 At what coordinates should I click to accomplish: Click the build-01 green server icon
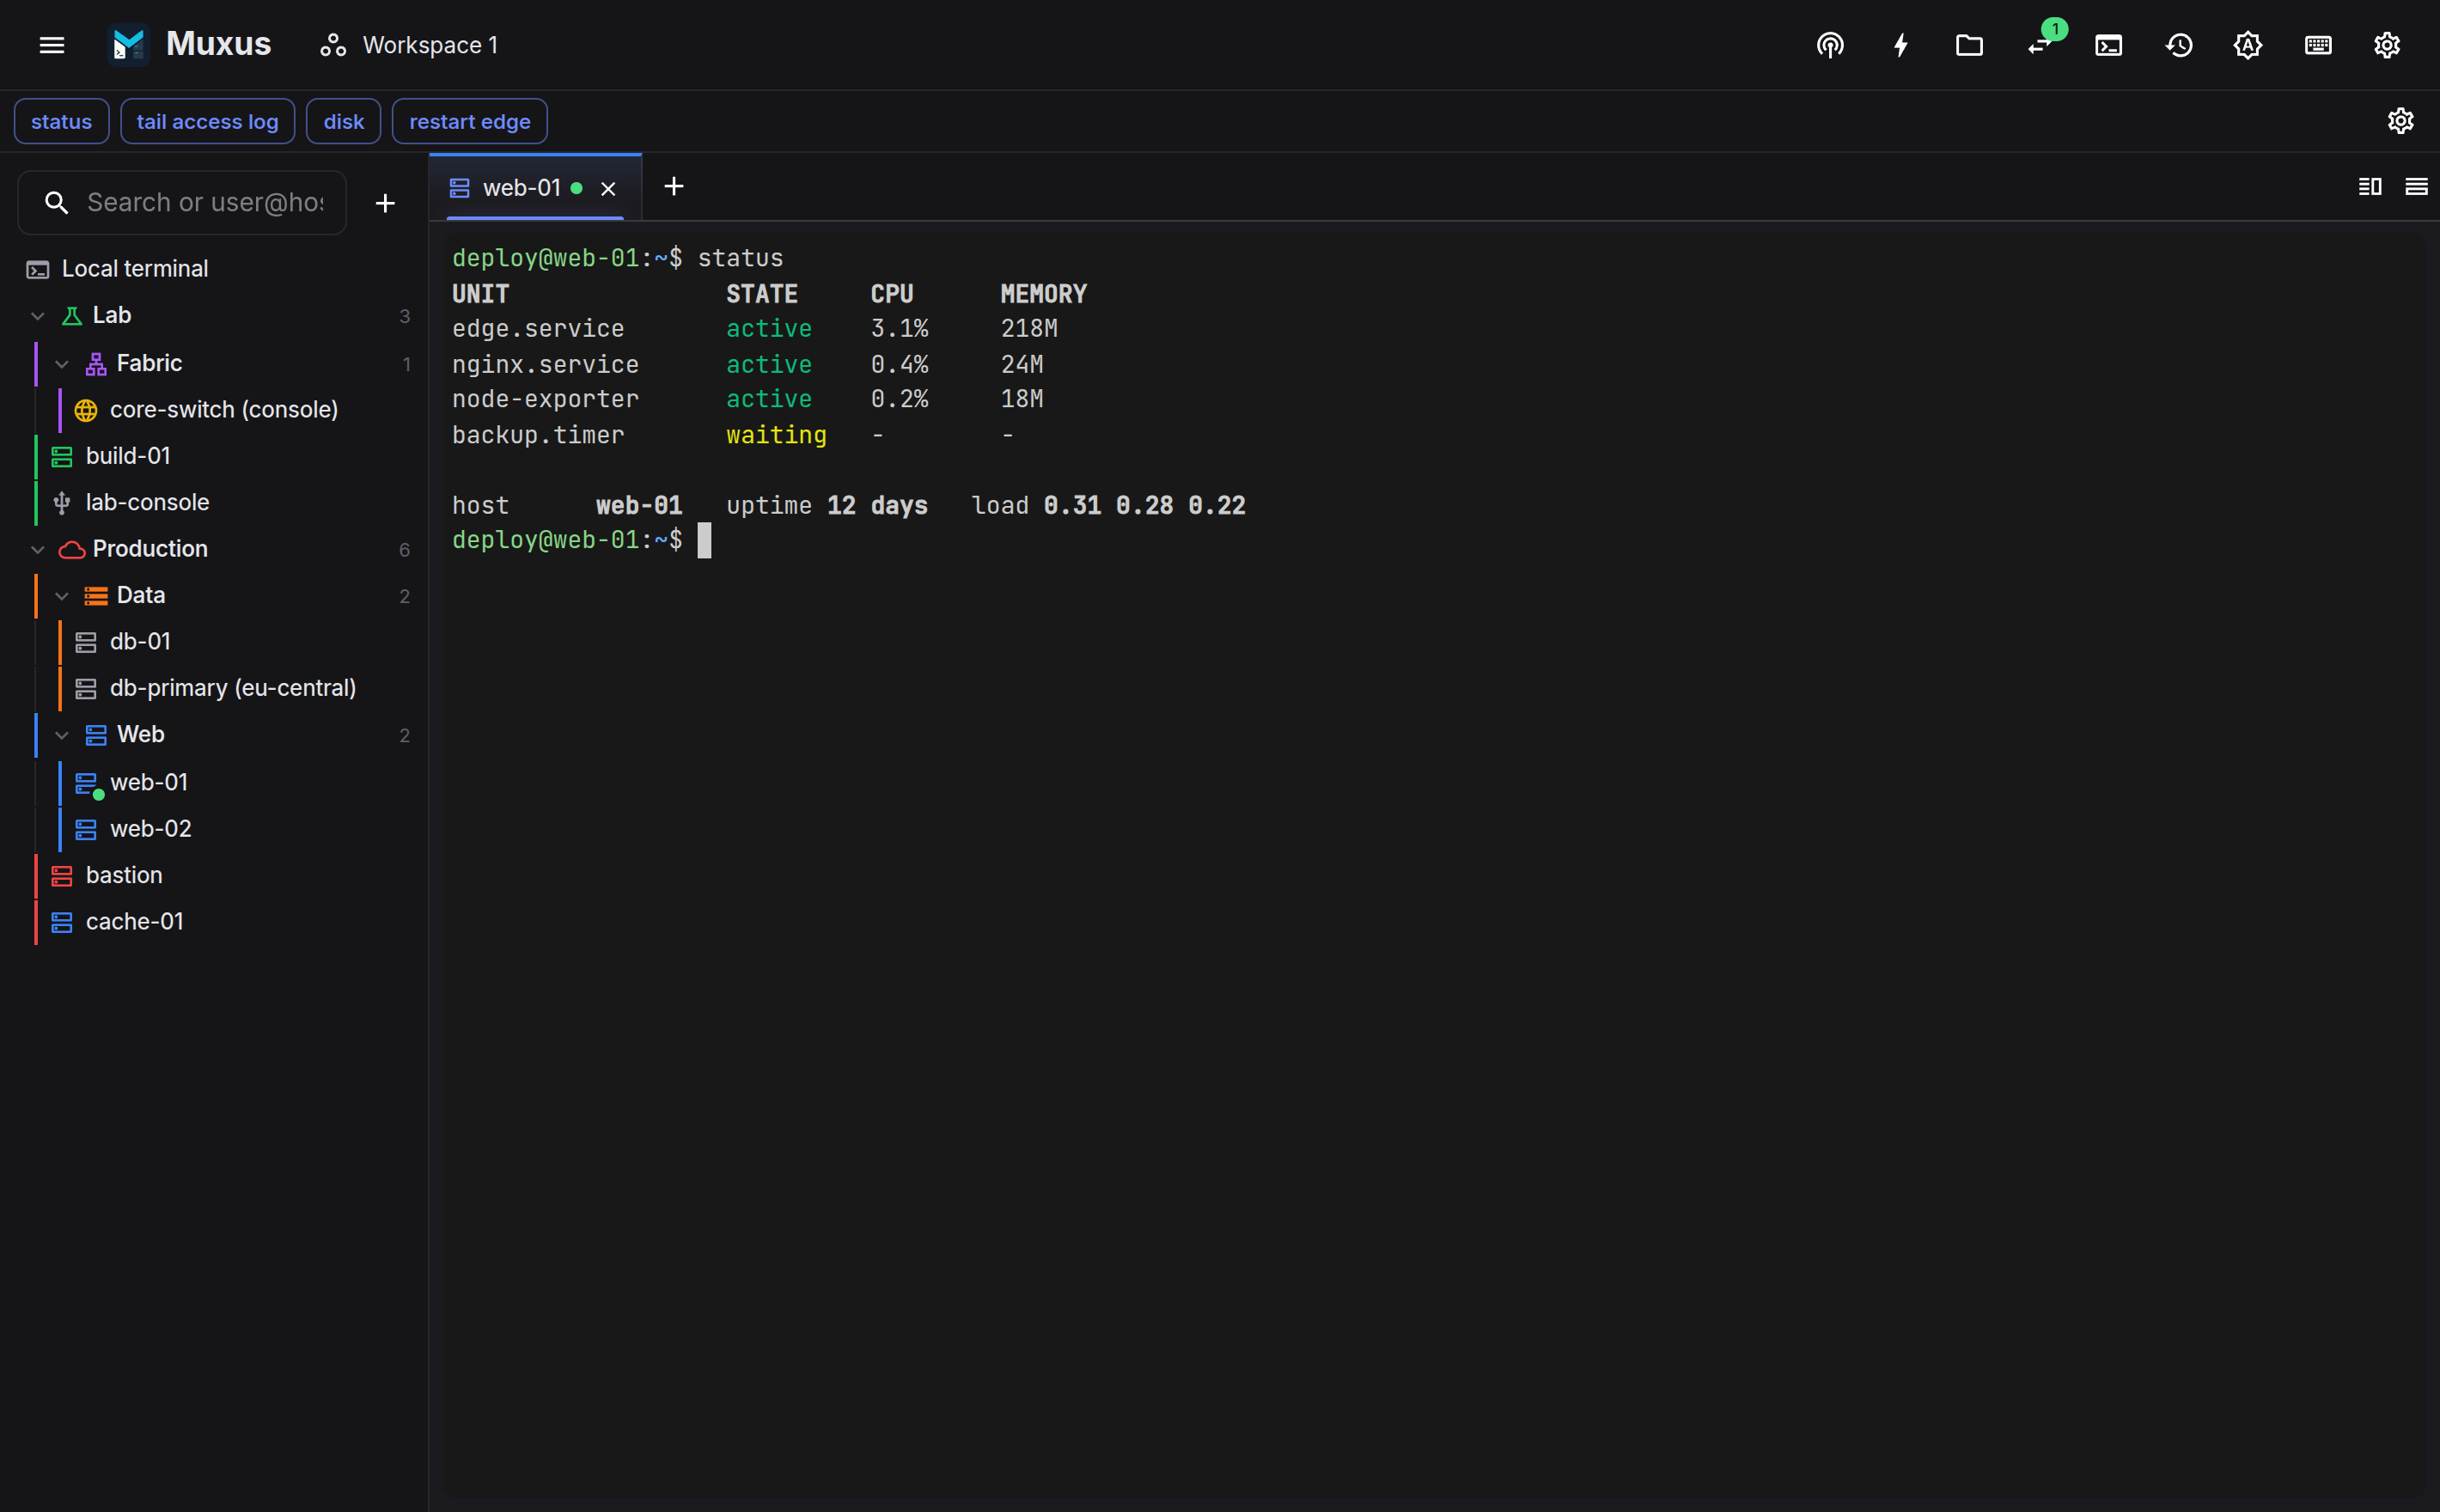[62, 457]
